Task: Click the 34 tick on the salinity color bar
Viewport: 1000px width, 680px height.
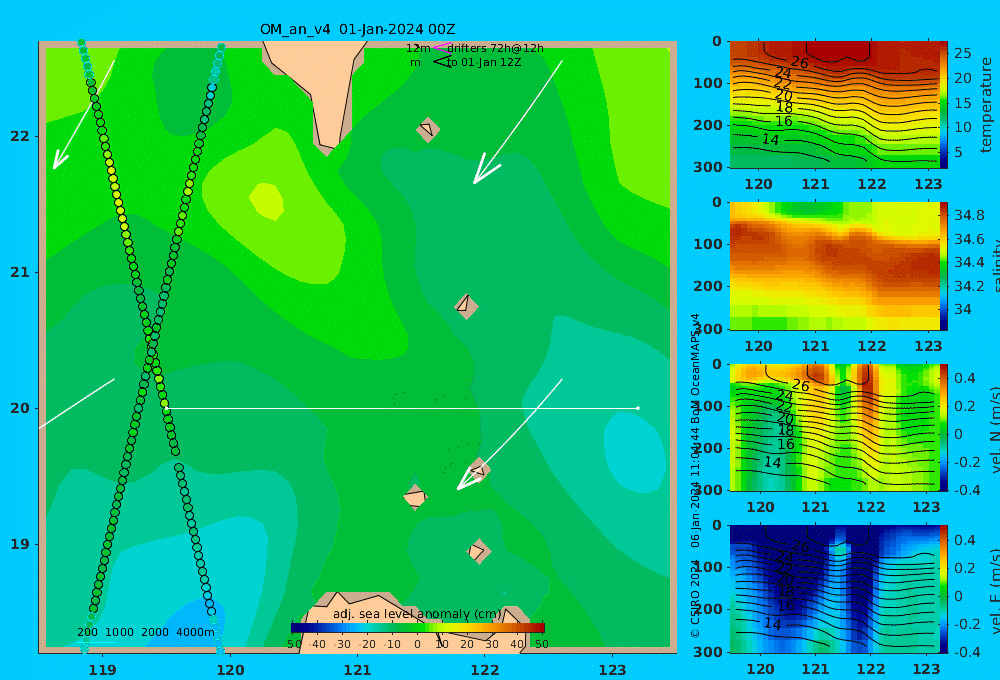Action: click(962, 309)
